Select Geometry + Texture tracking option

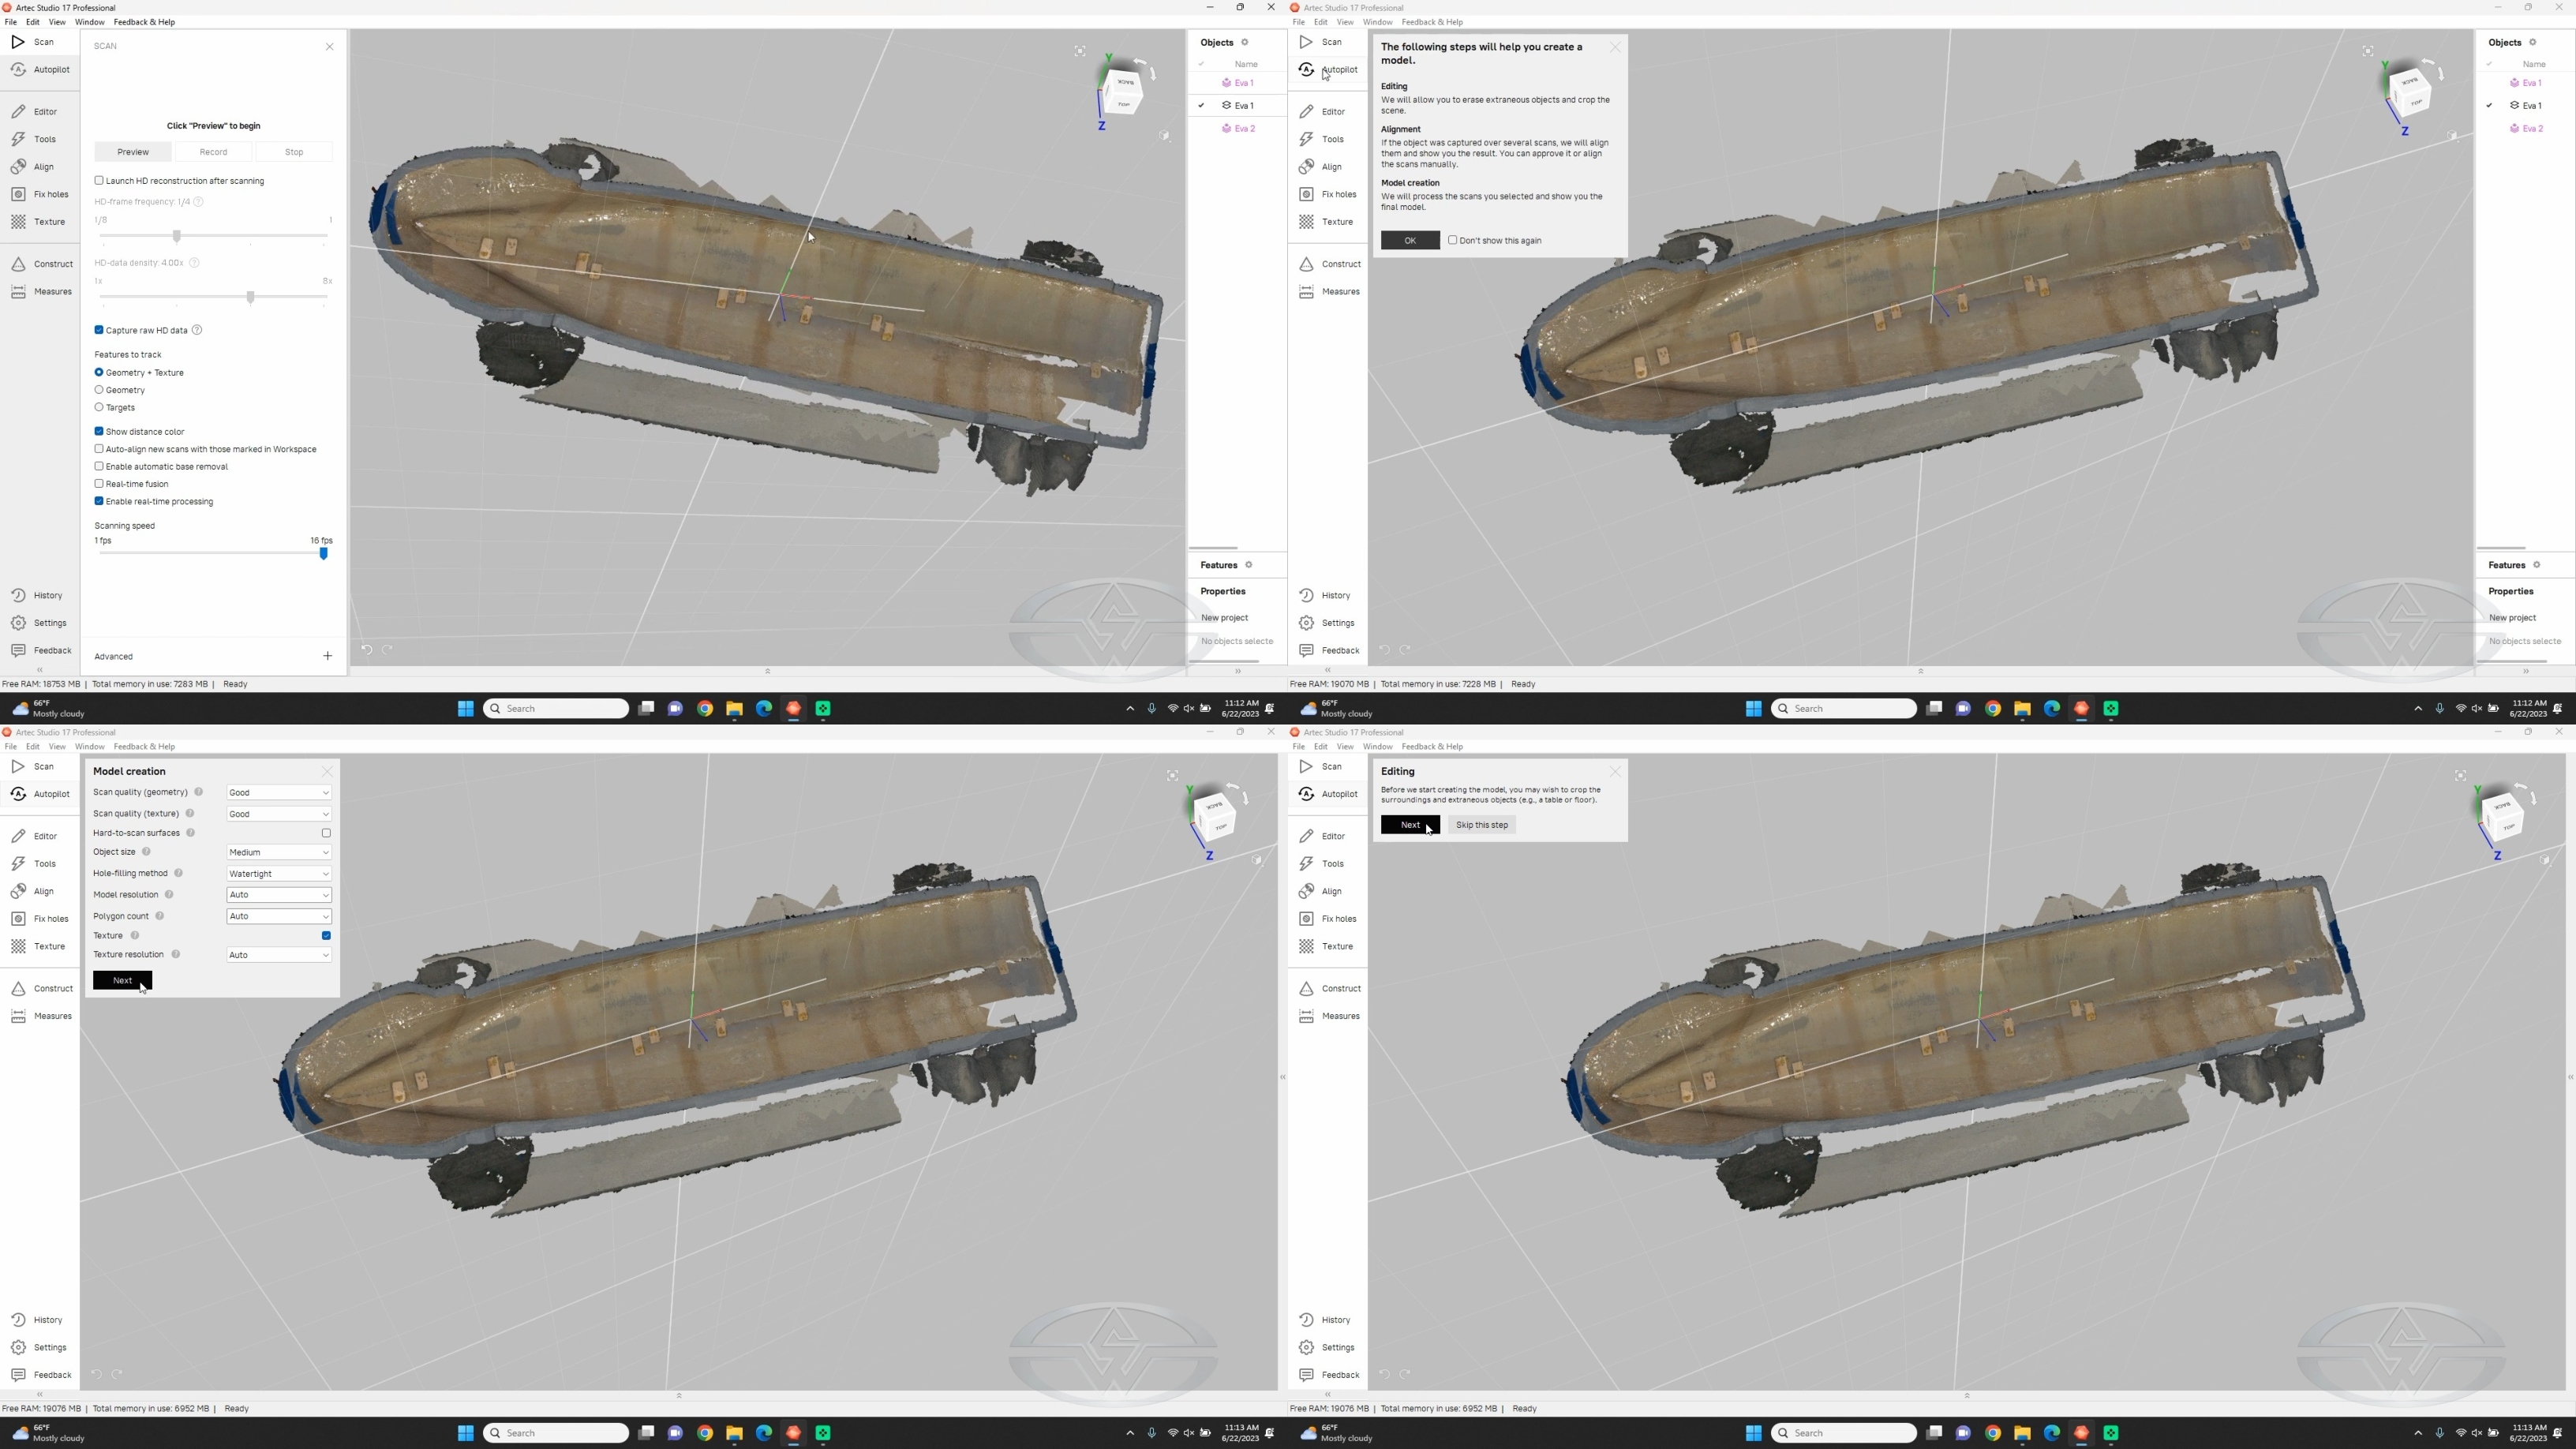(99, 372)
